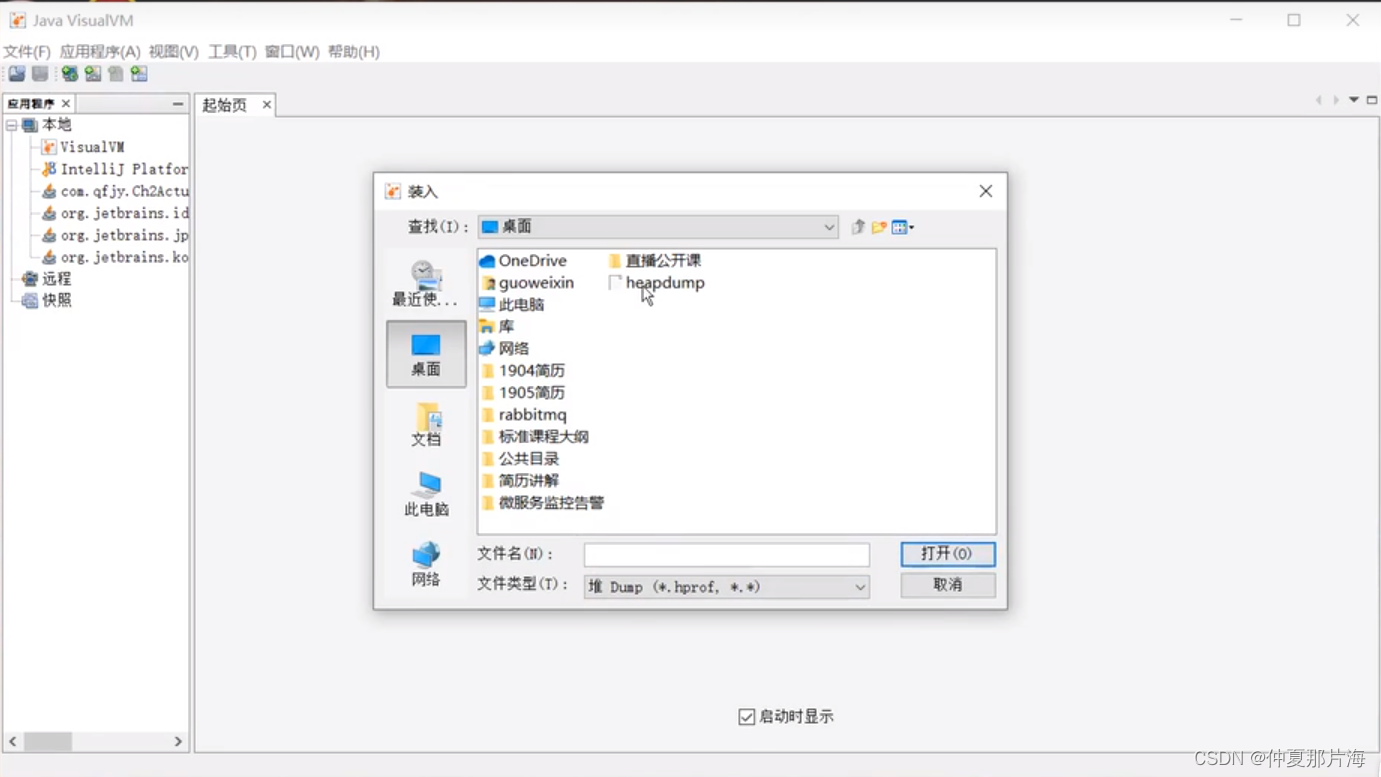The height and width of the screenshot is (777, 1381).
Task: Select the VisualVM tree item label
Action: click(x=92, y=147)
